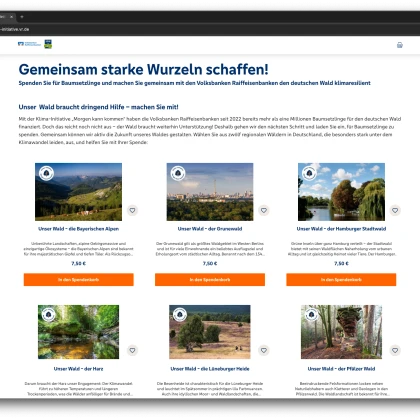420x420 pixels.
Task: Open the Harz stream photo
Action: click(x=78, y=332)
